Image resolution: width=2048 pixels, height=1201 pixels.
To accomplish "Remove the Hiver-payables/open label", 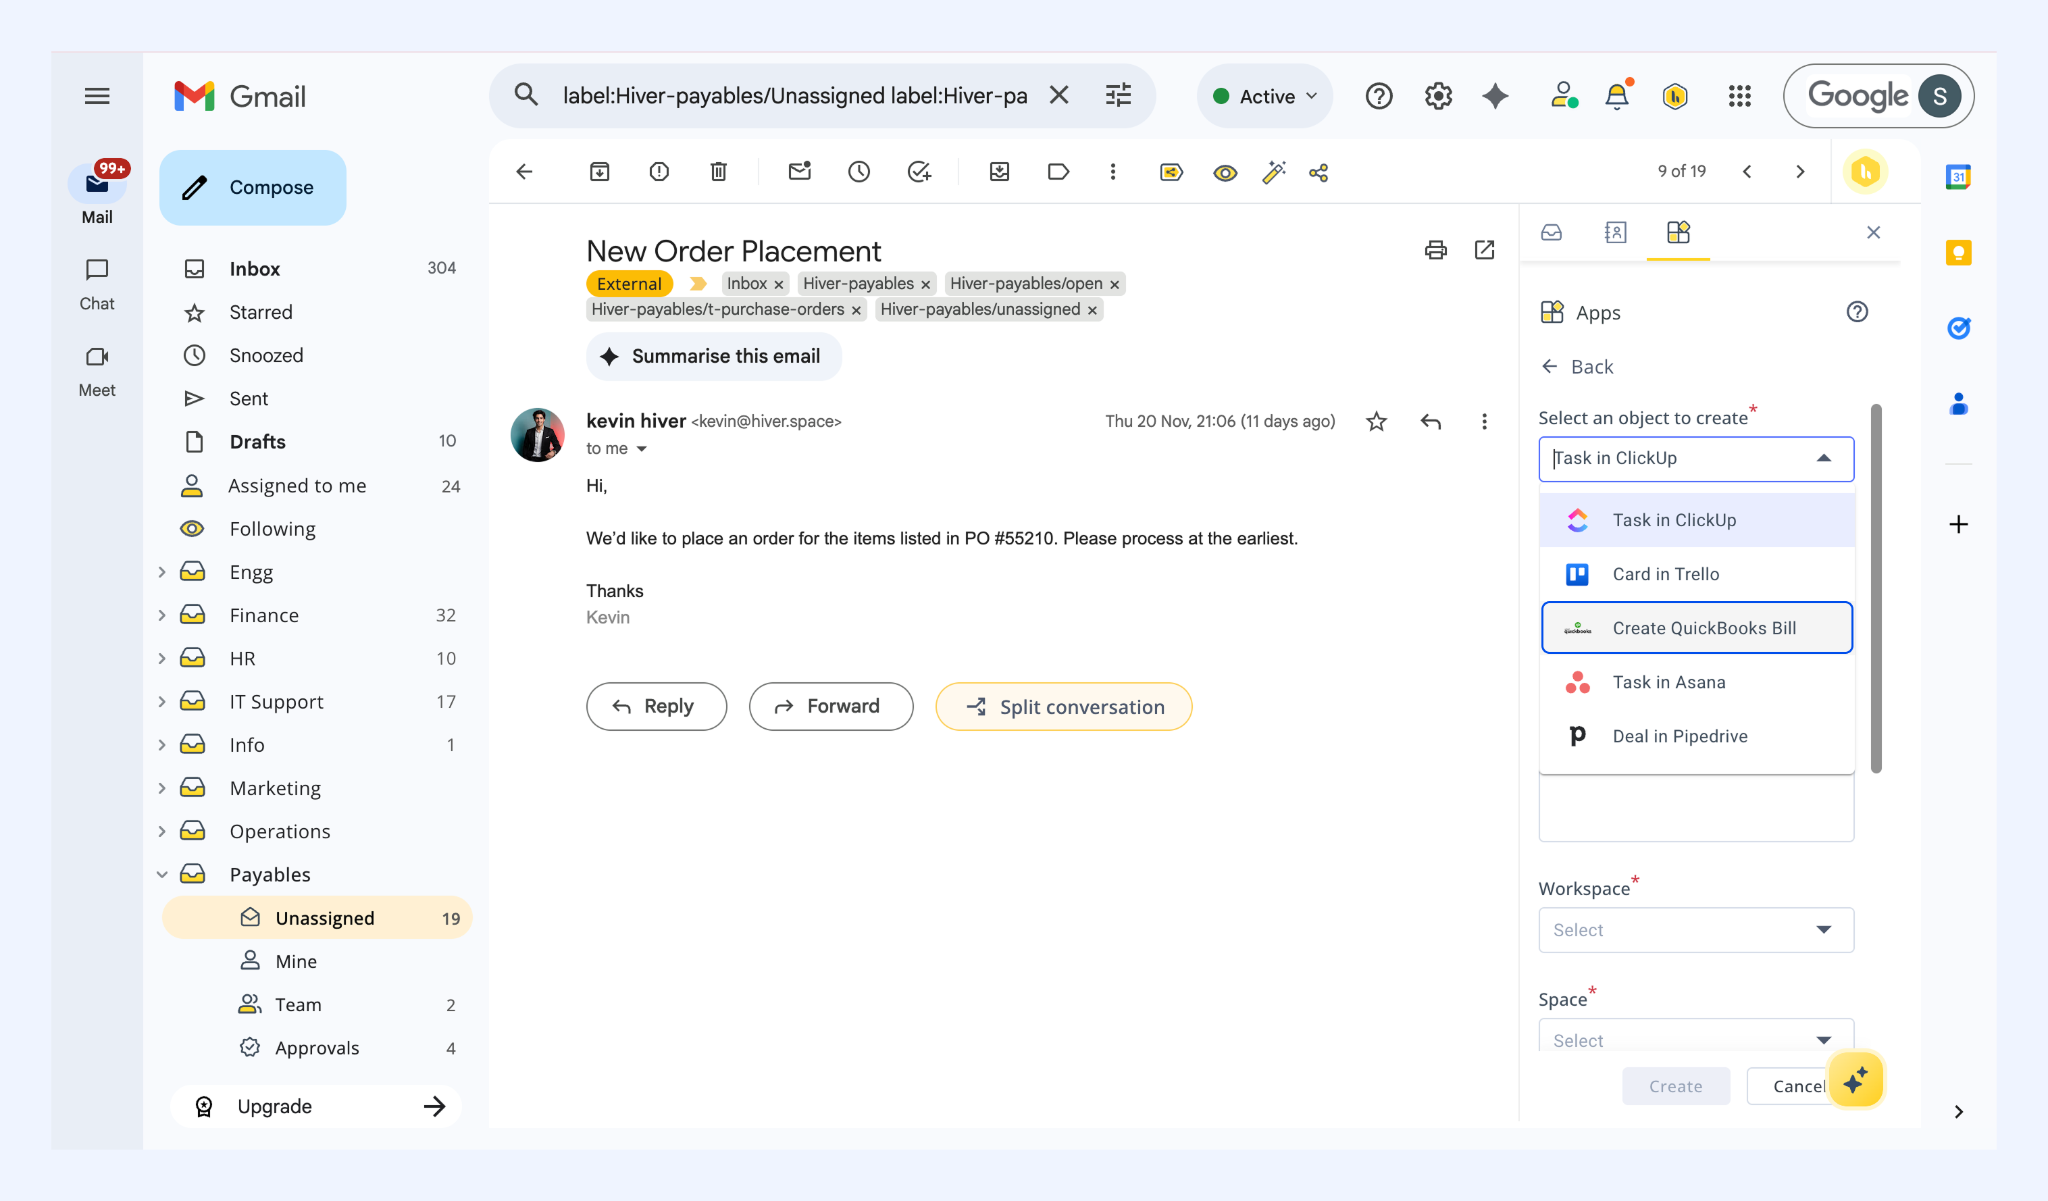I will pyautogui.click(x=1114, y=285).
